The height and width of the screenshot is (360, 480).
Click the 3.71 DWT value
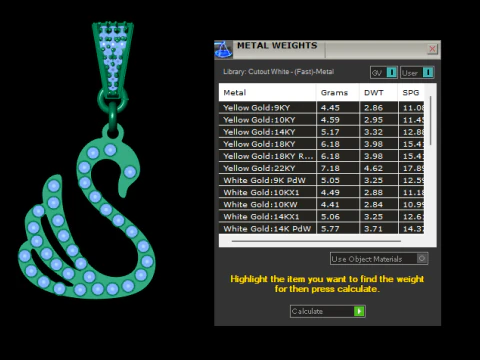point(373,229)
